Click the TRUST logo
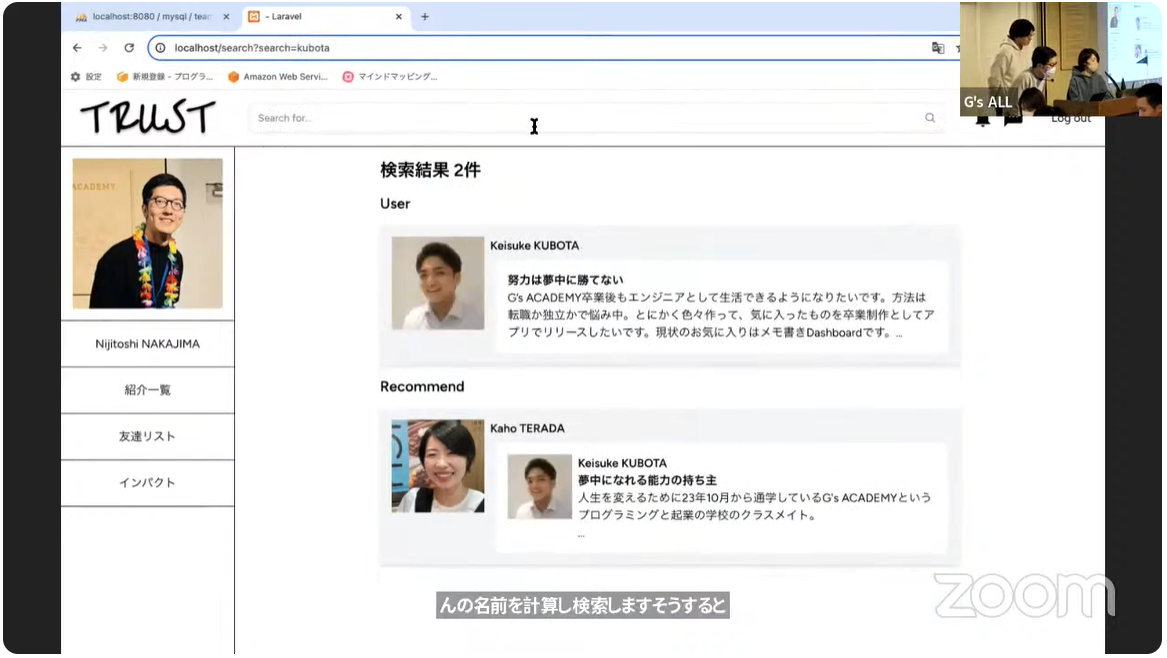This screenshot has width=1167, height=658. (146, 117)
